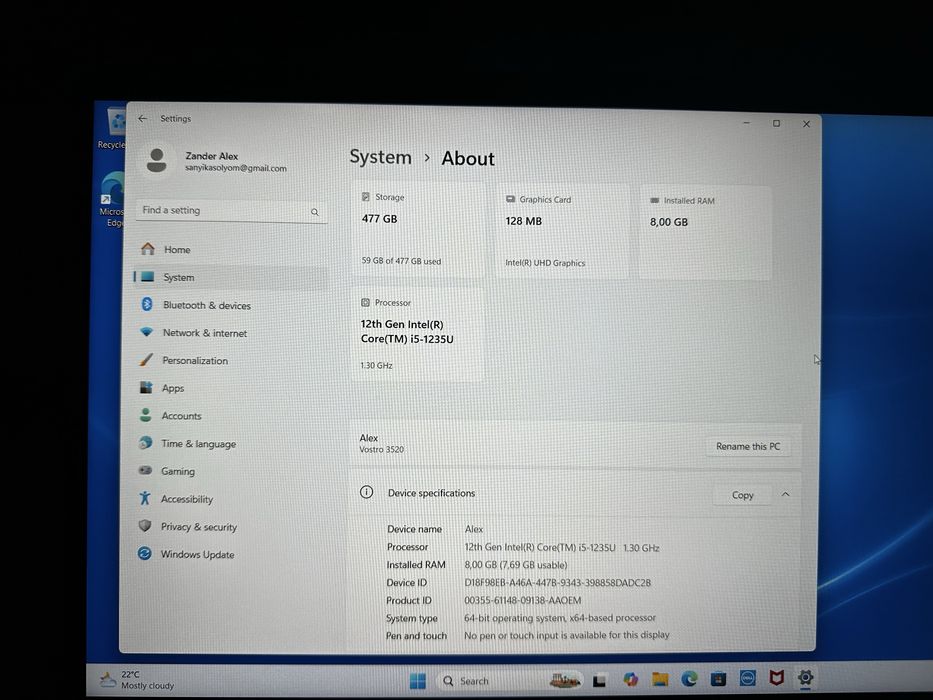The width and height of the screenshot is (933, 700).
Task: Open McAfee from the taskbar
Action: [776, 677]
